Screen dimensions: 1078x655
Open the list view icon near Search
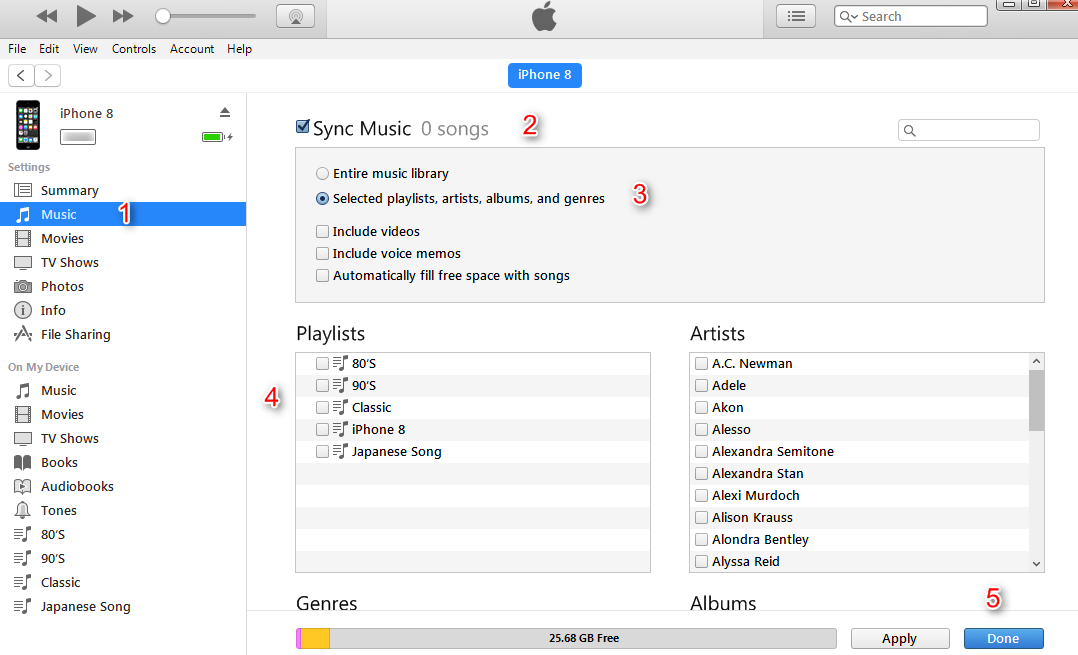tap(796, 16)
